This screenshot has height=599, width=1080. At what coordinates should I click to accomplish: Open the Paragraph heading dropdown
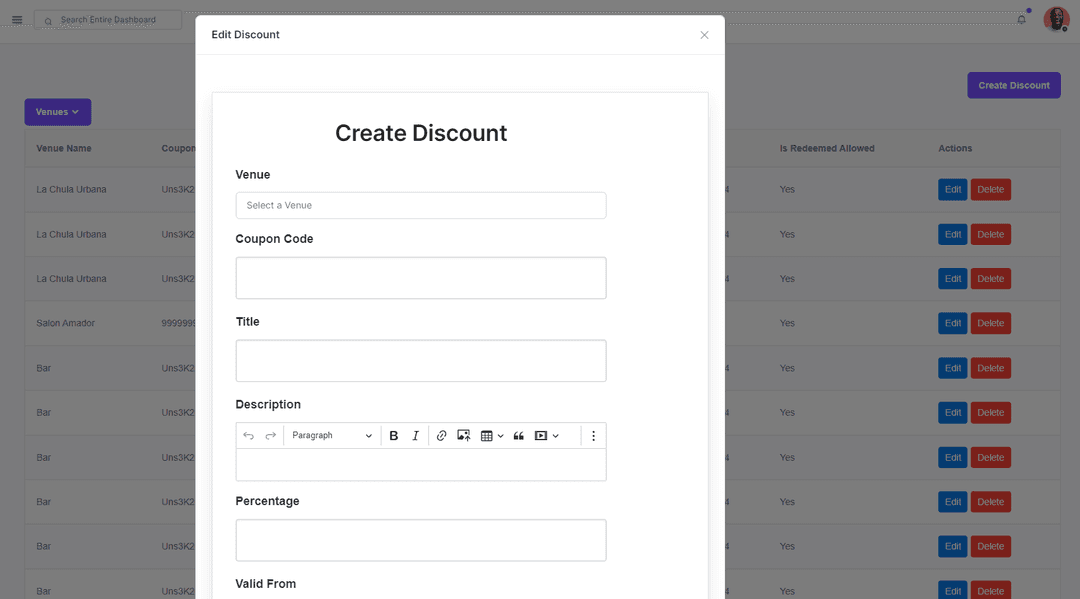coord(331,436)
